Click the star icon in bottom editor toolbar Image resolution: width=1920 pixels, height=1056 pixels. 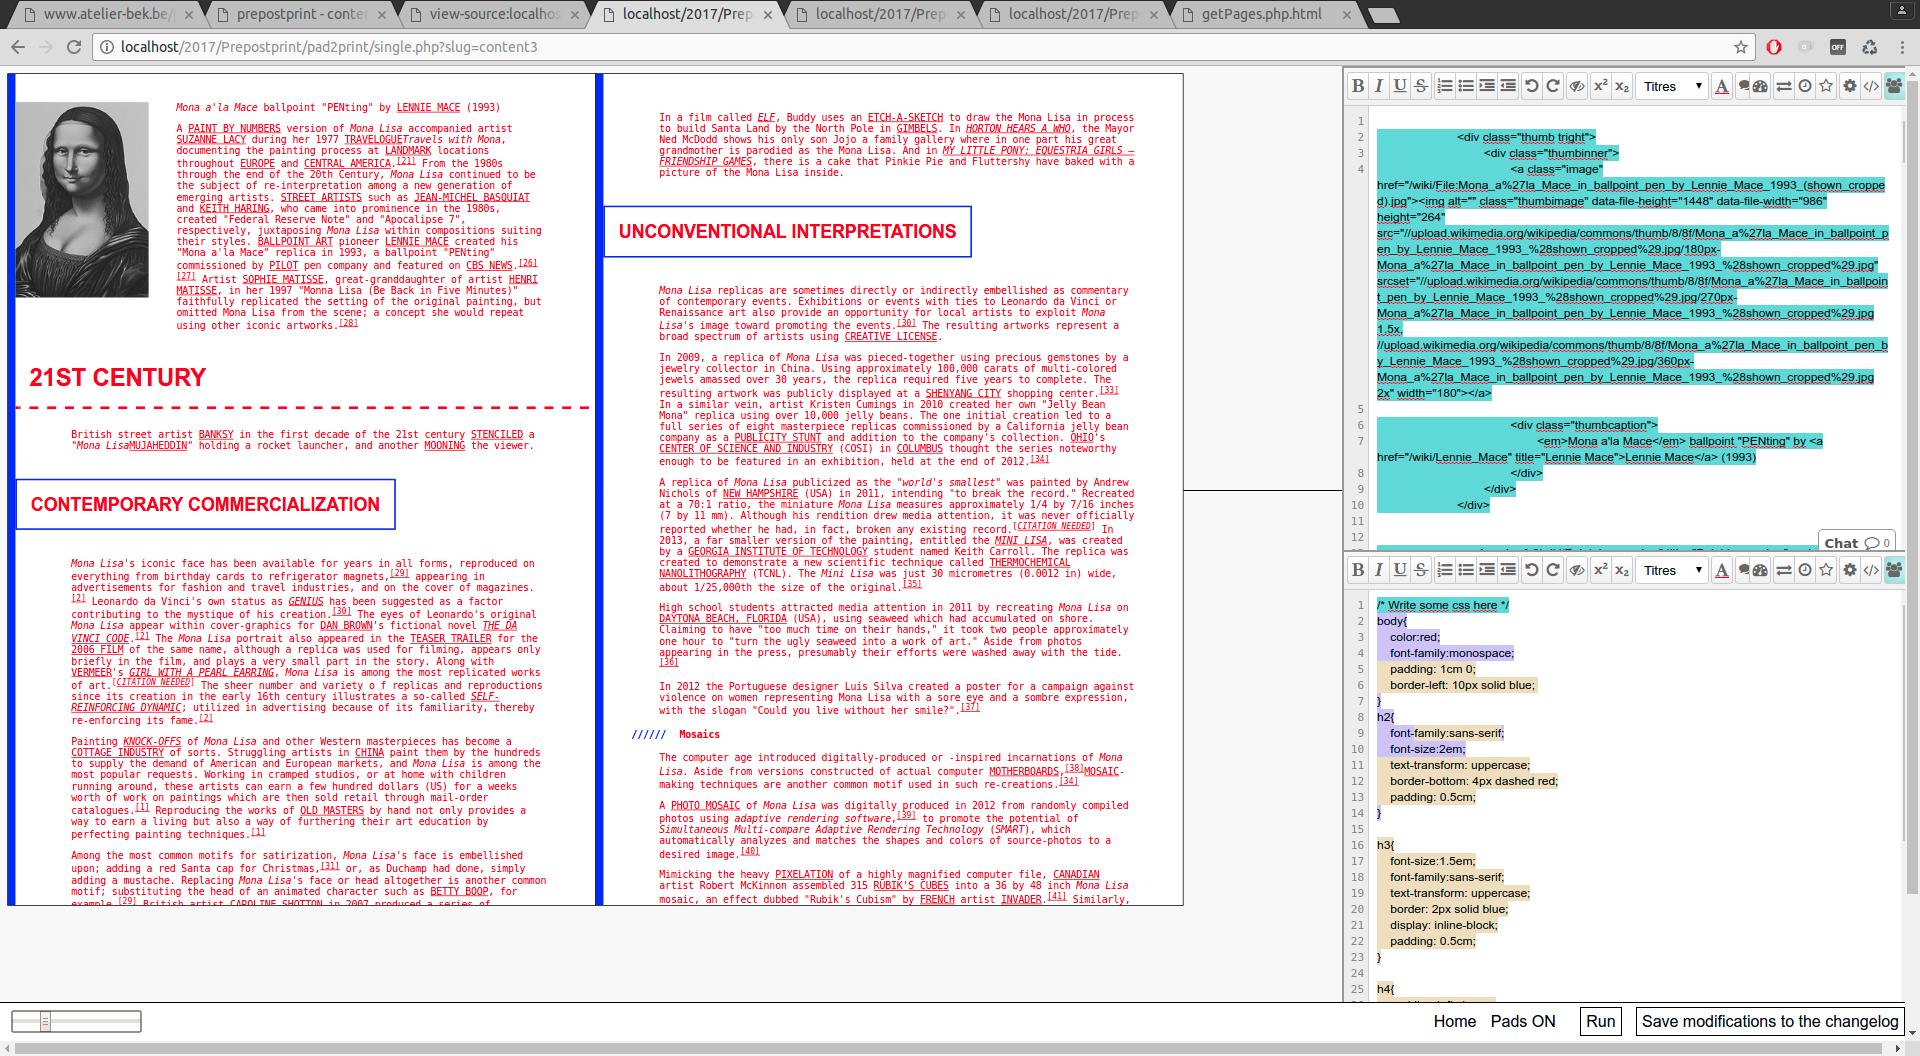1826,570
